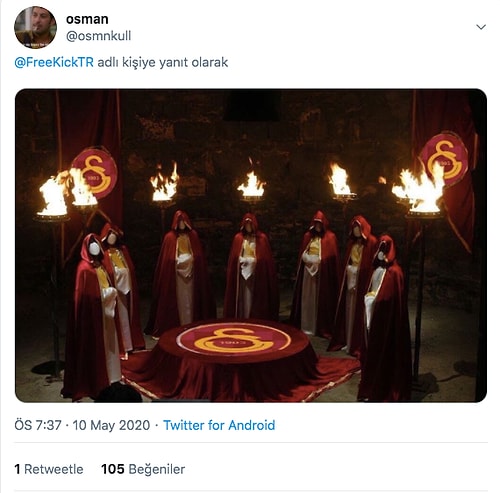The height and width of the screenshot is (493, 500).
Task: Open the Twitter for Android source link
Action: [219, 425]
